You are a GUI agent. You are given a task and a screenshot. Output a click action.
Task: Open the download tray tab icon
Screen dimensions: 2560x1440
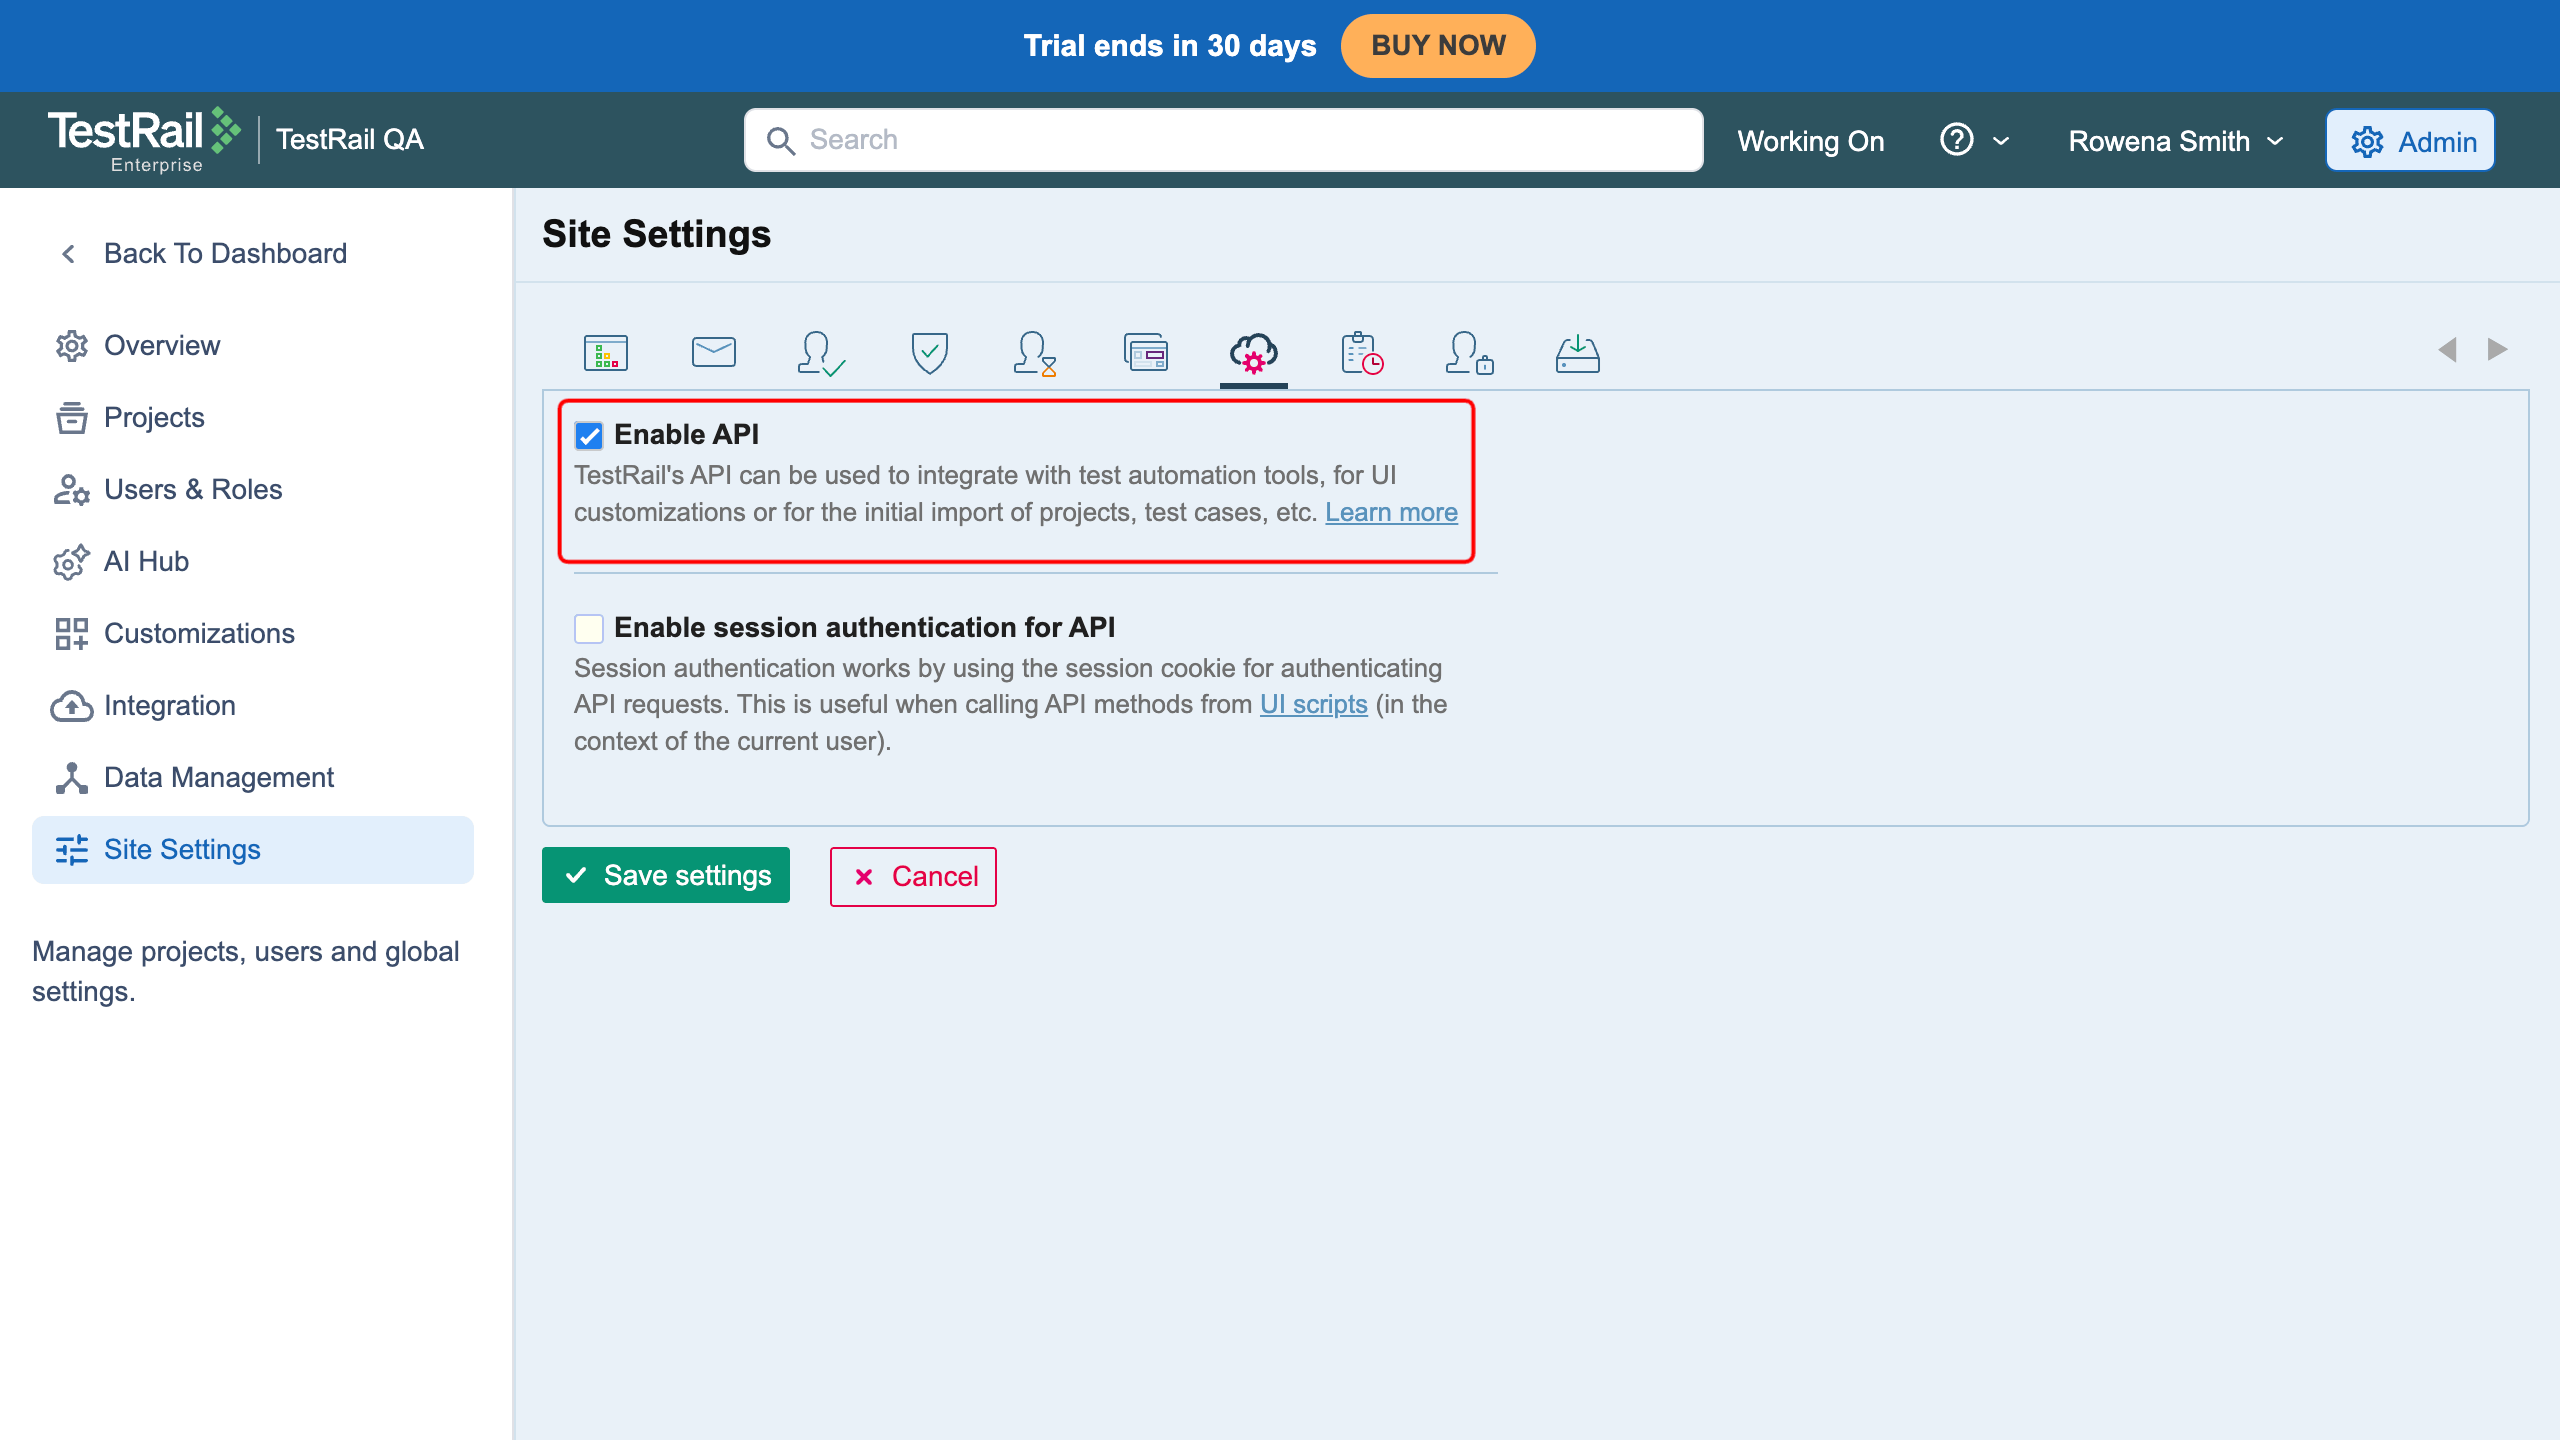1577,353
